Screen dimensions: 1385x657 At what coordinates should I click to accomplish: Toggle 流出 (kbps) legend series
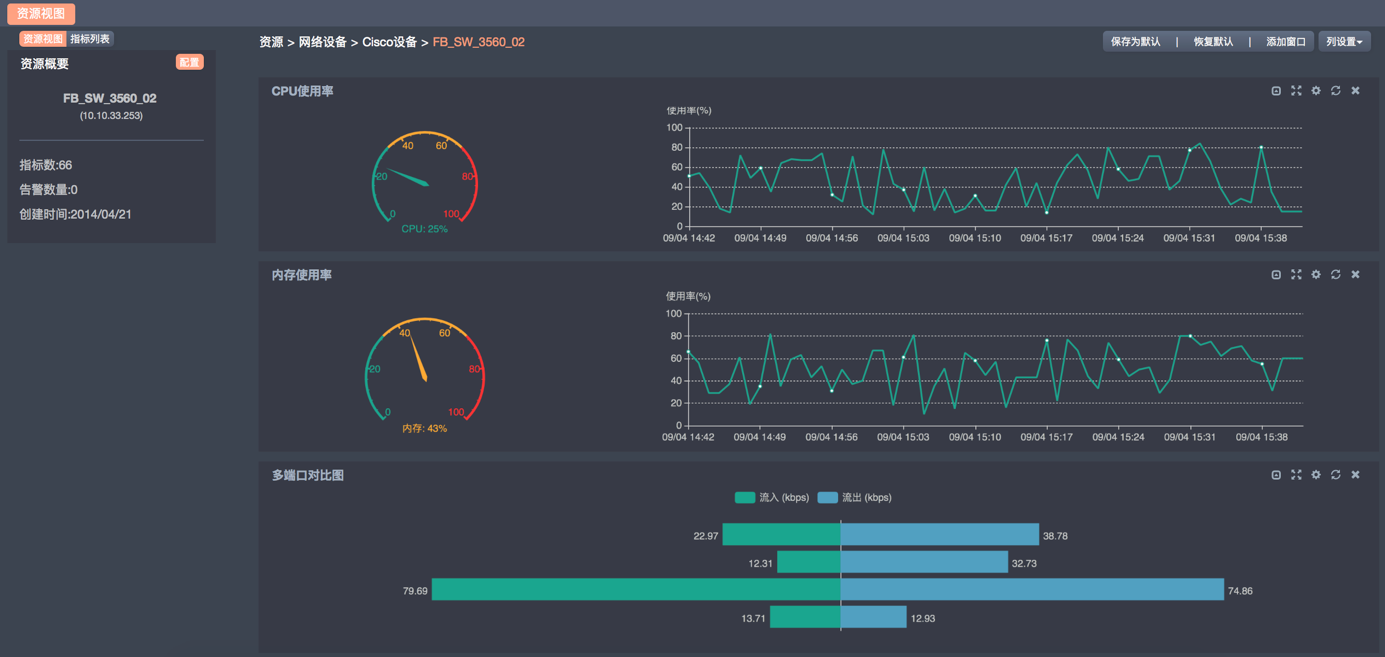coord(854,498)
